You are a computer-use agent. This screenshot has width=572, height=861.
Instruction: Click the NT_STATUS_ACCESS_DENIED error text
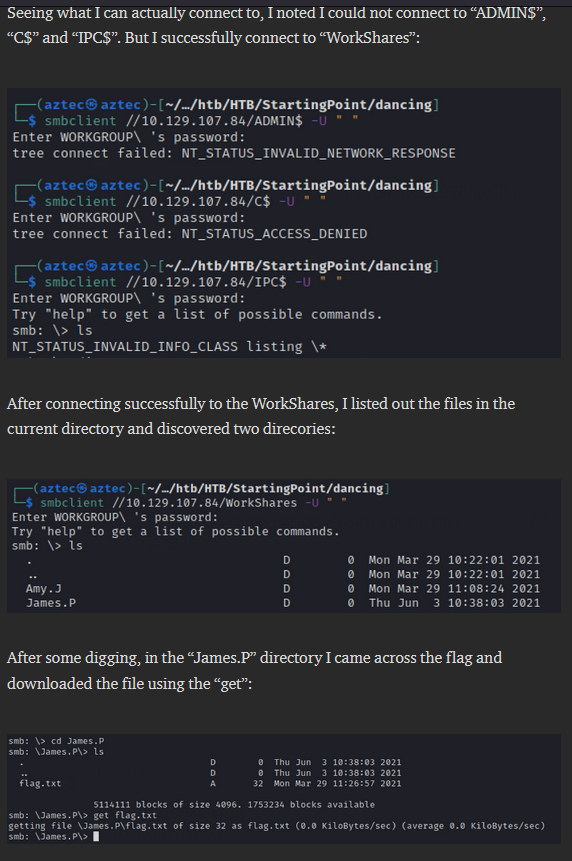(274, 234)
